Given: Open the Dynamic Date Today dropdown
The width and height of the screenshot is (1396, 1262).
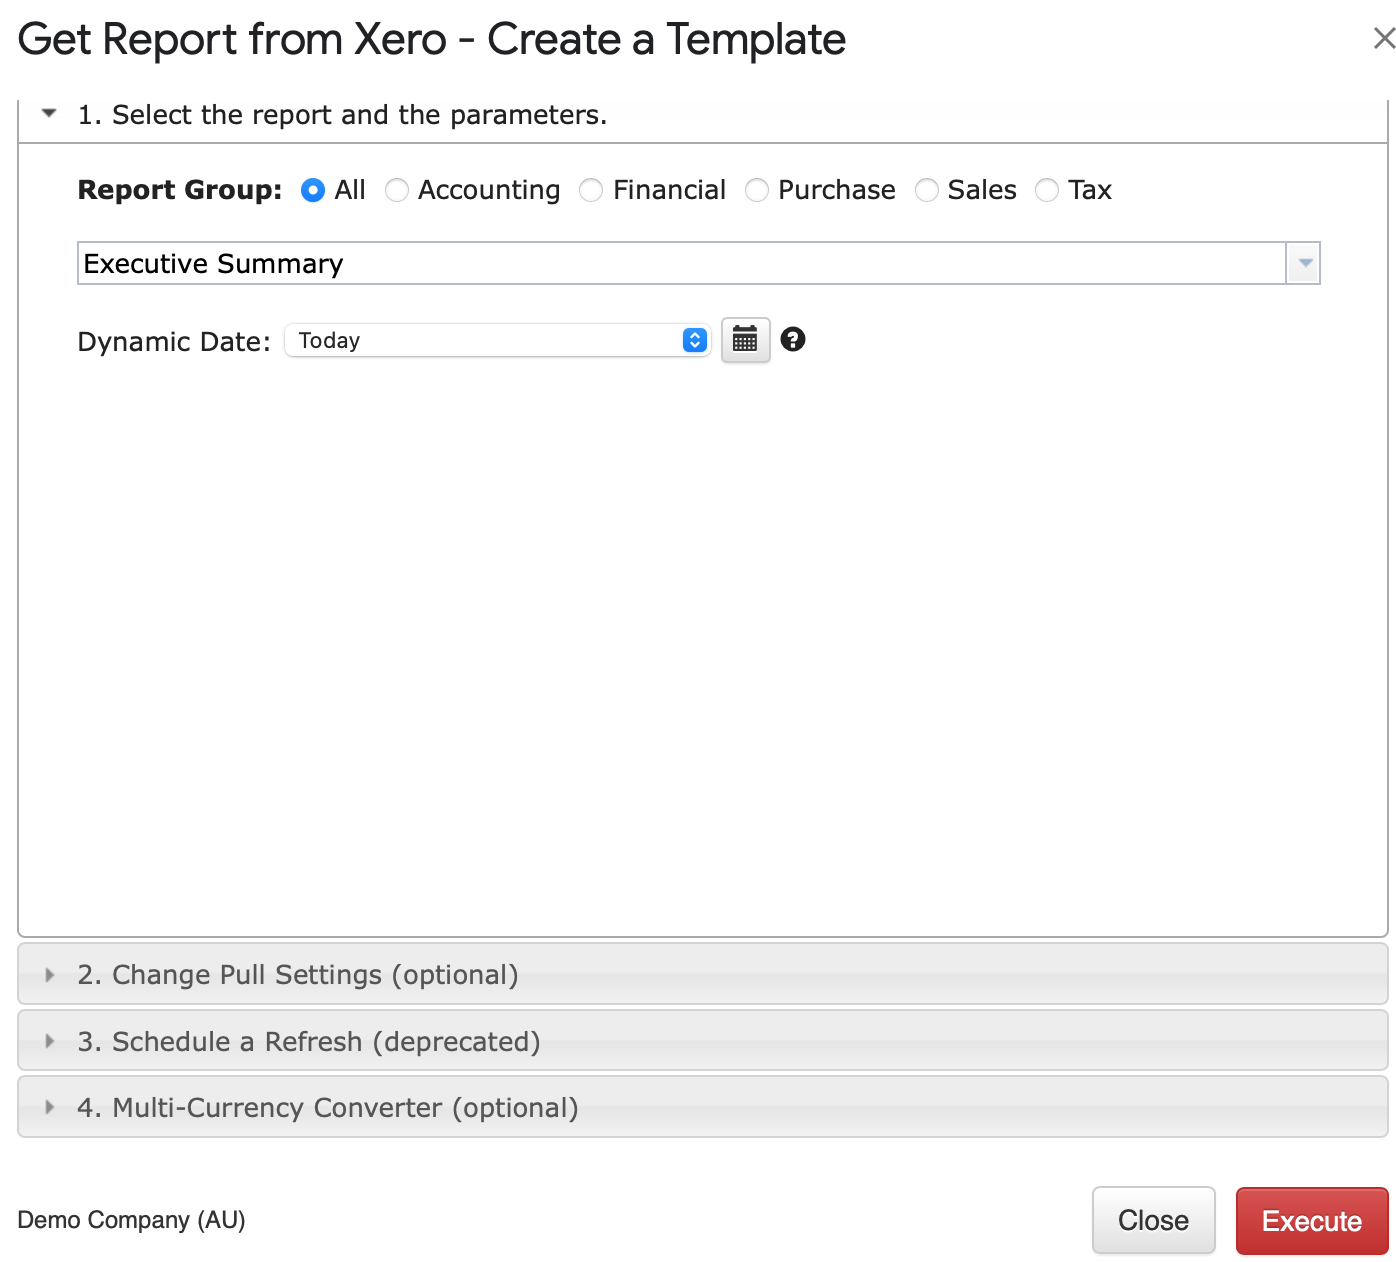Looking at the screenshot, I should [497, 340].
